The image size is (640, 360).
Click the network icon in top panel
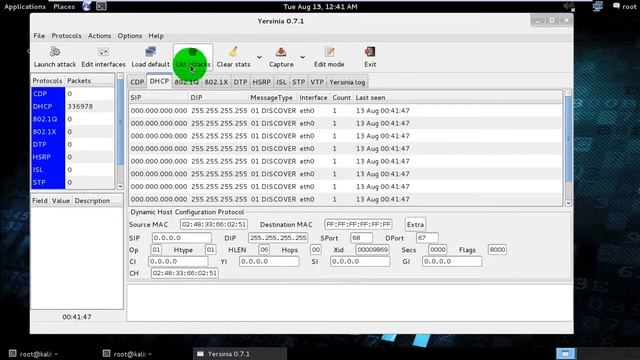point(598,6)
